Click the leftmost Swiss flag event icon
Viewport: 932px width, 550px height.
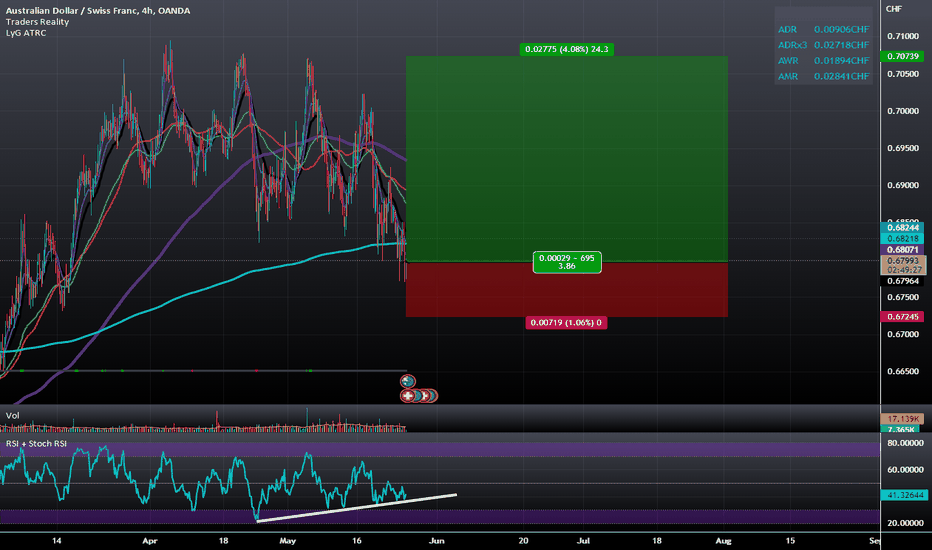pos(408,395)
